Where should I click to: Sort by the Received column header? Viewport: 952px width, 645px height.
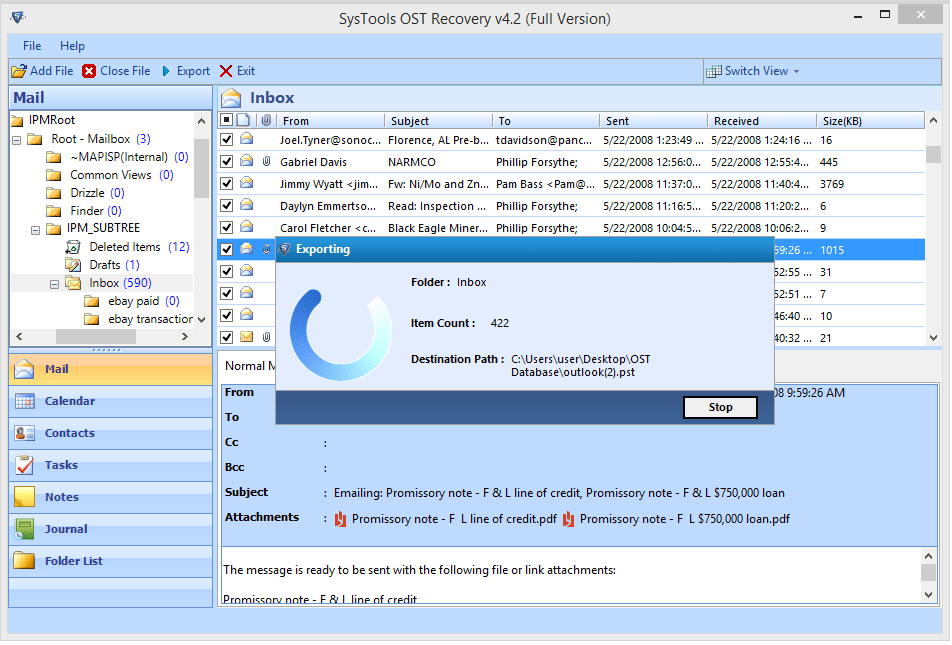click(762, 121)
